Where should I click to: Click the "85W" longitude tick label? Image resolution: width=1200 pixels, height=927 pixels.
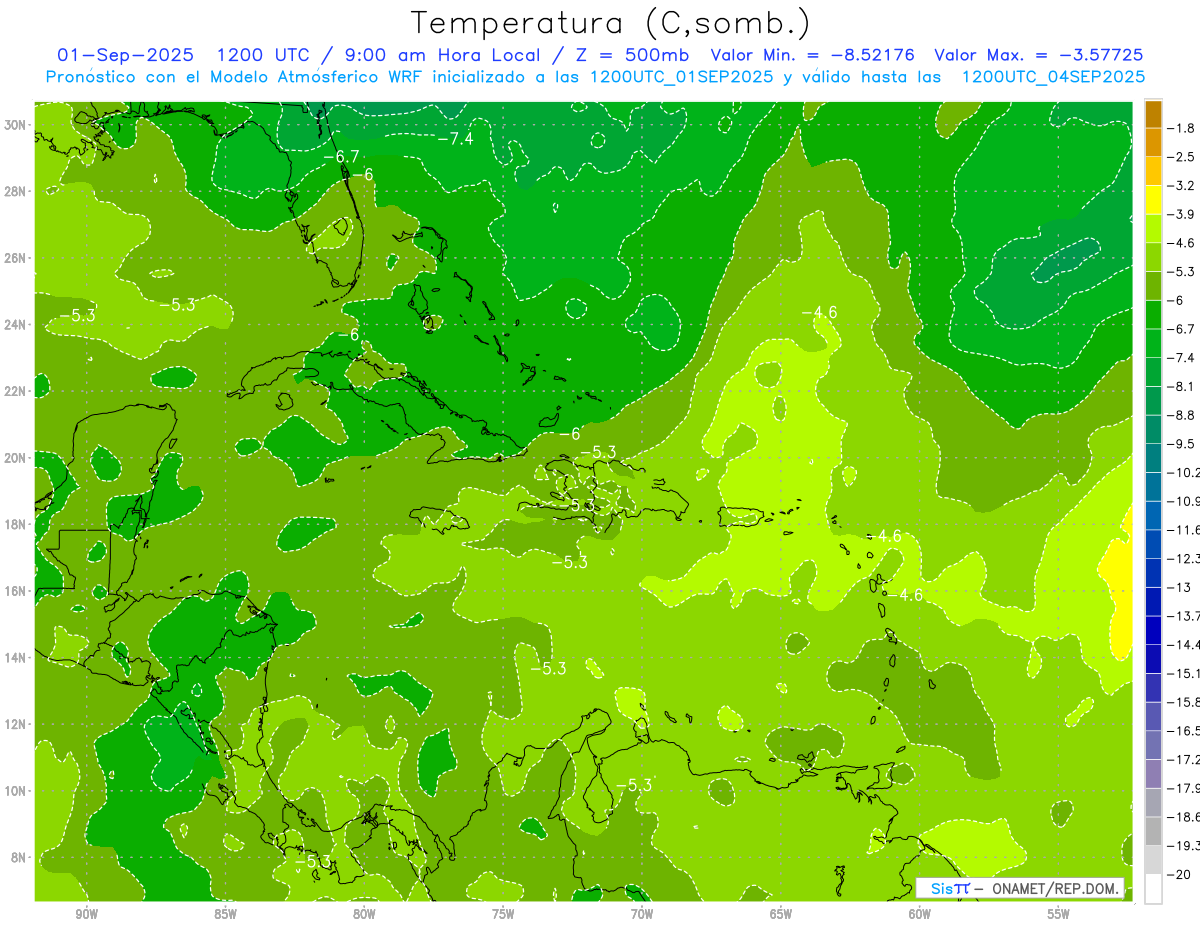225,915
